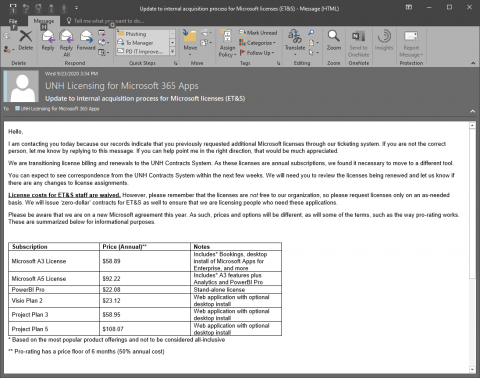Open the Rules dropdown in the Move group
The image size is (480, 378).
[206, 33]
